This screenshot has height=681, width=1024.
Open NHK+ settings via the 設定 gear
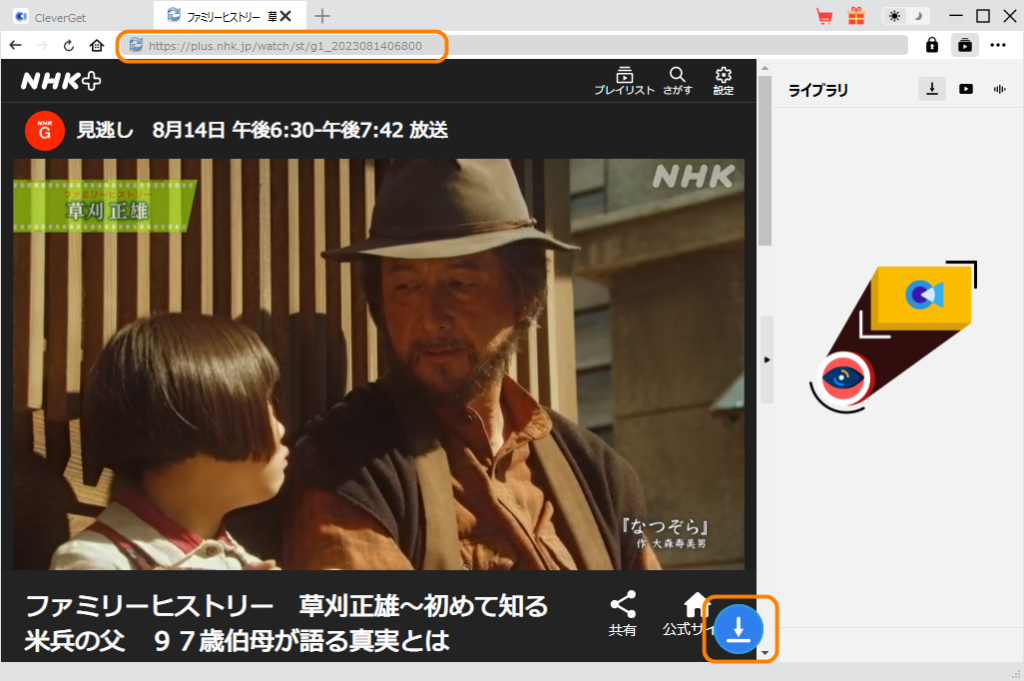723,80
